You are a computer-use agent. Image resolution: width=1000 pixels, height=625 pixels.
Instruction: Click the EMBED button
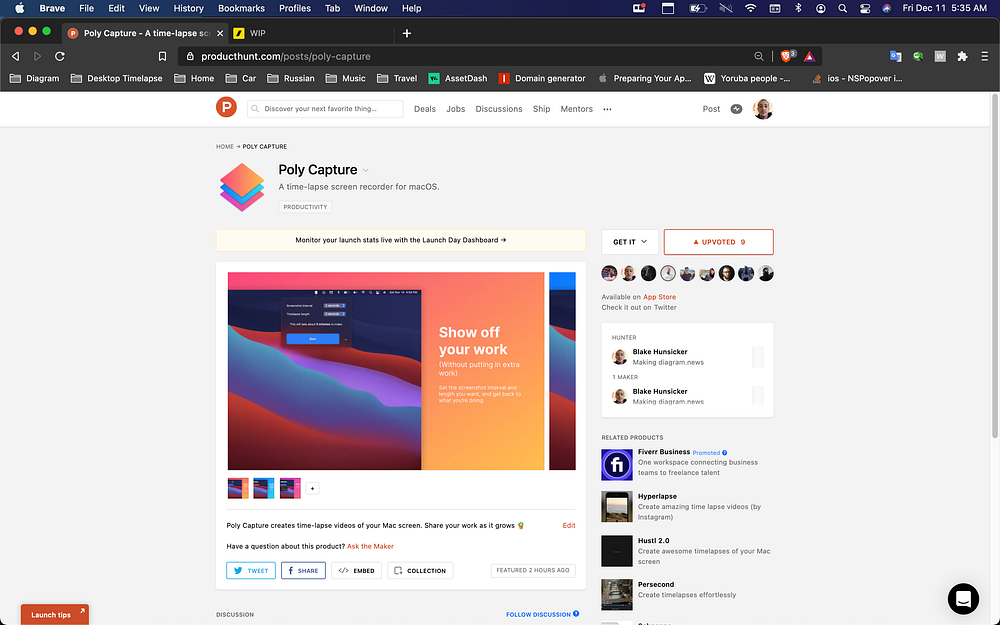click(357, 570)
